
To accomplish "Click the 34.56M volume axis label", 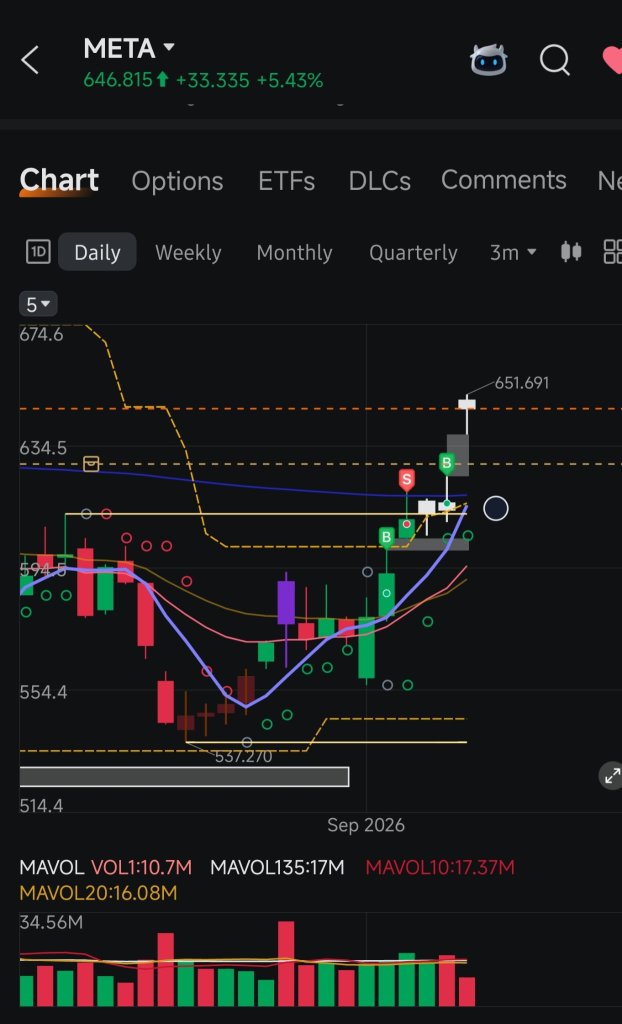I will [52, 923].
